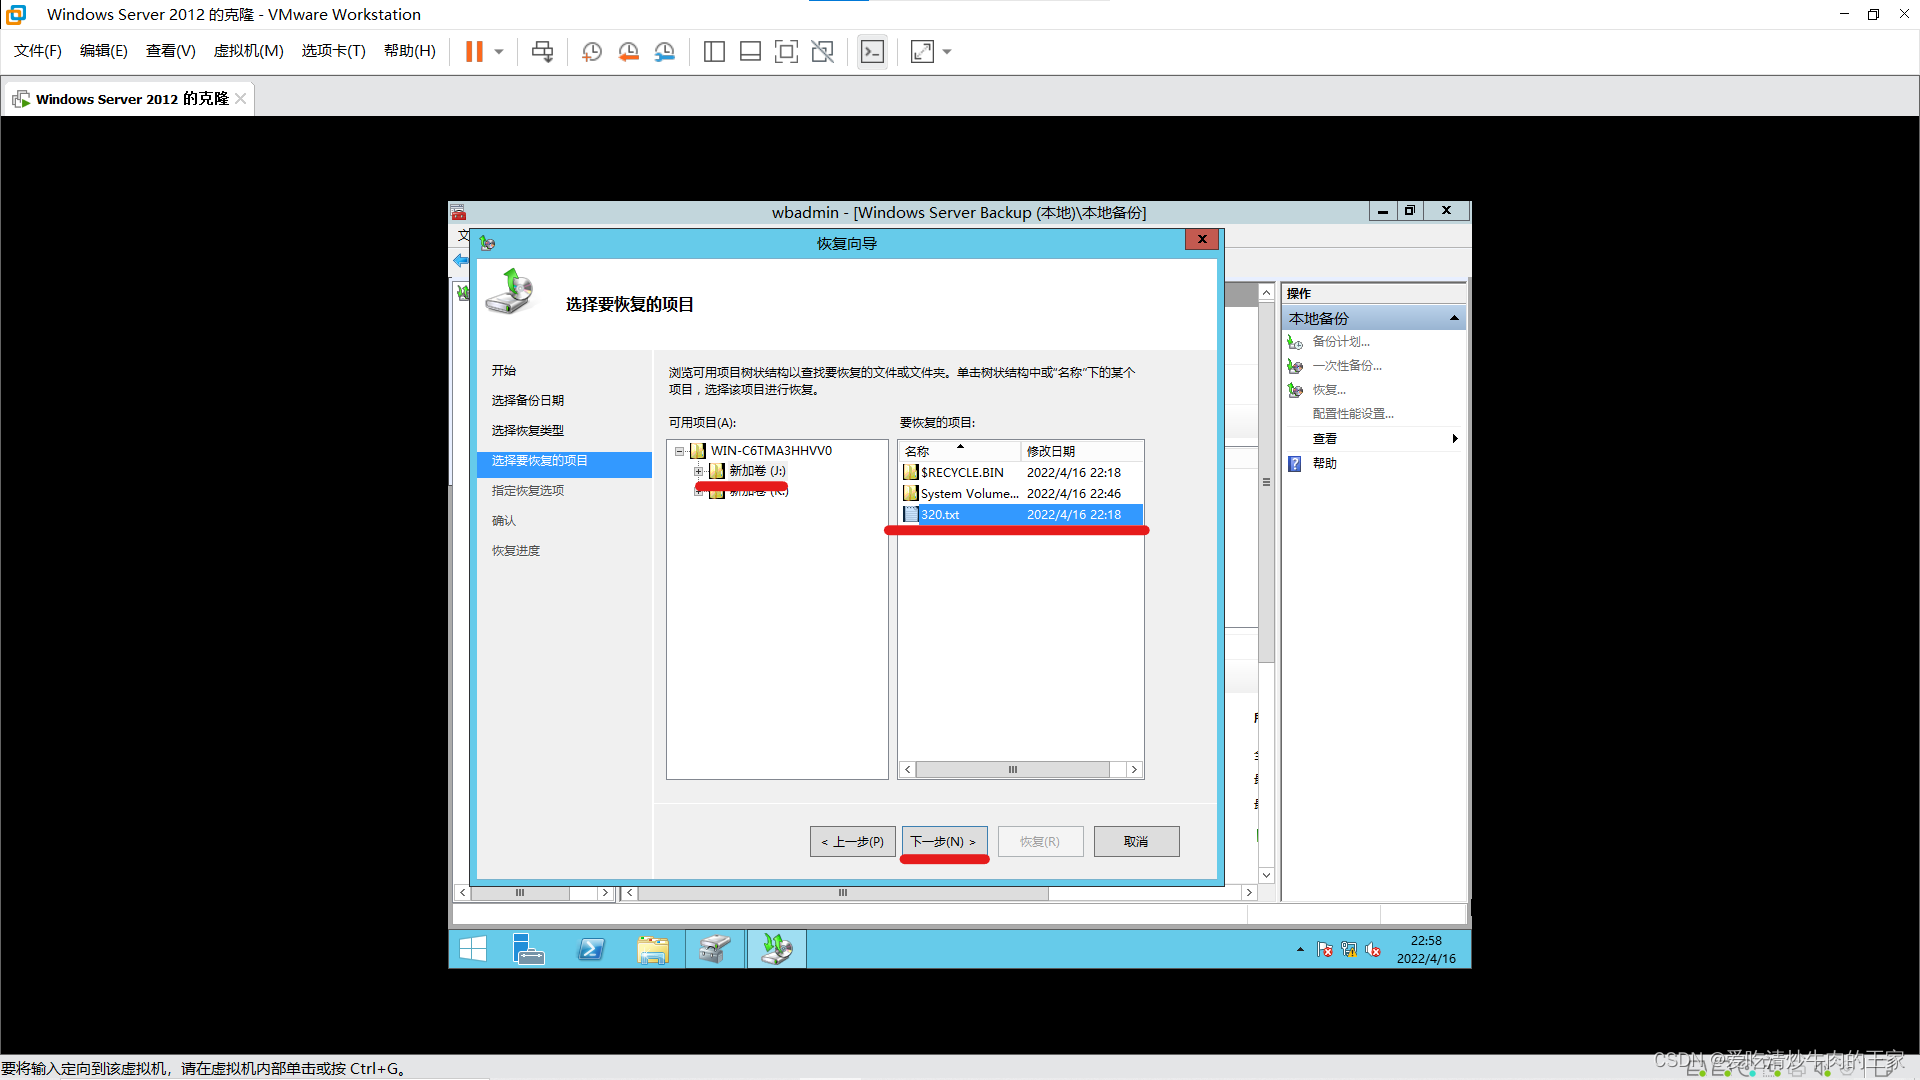Expand the 查看 submenu arrow in the actions pane
Viewport: 1920px width, 1080px height.
[1454, 439]
